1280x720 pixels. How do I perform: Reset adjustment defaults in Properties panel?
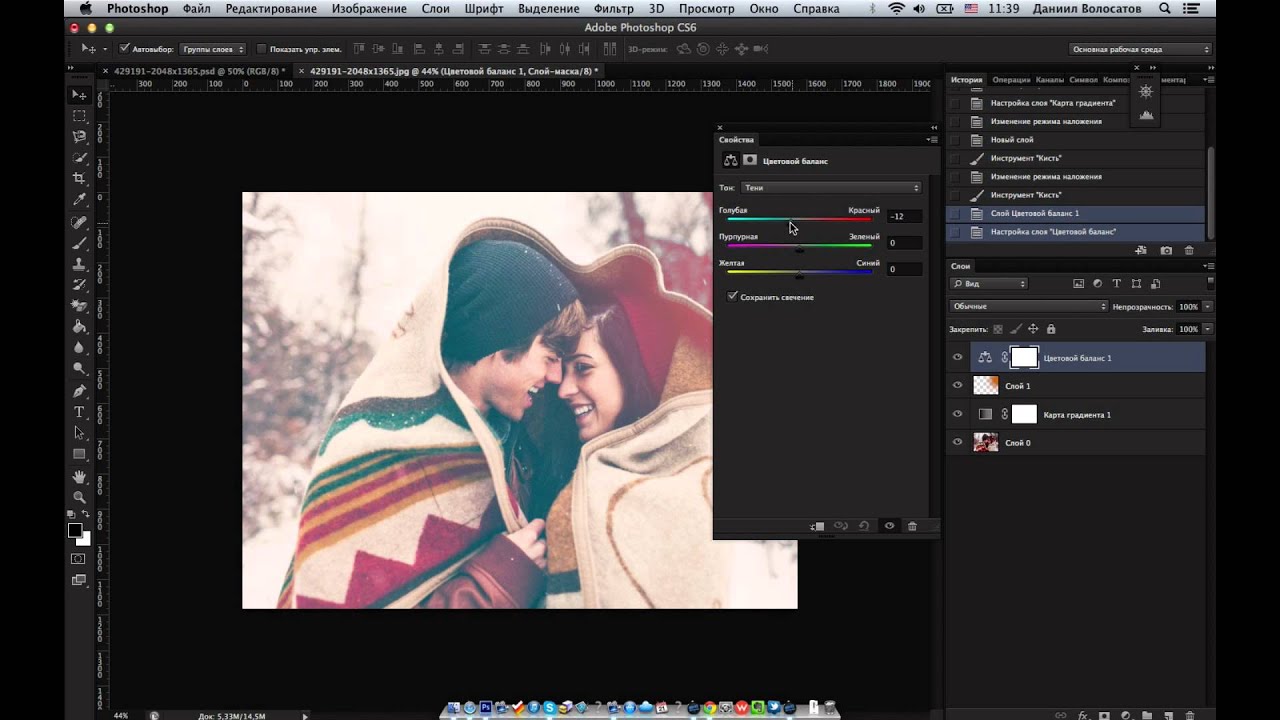pyautogui.click(x=864, y=526)
